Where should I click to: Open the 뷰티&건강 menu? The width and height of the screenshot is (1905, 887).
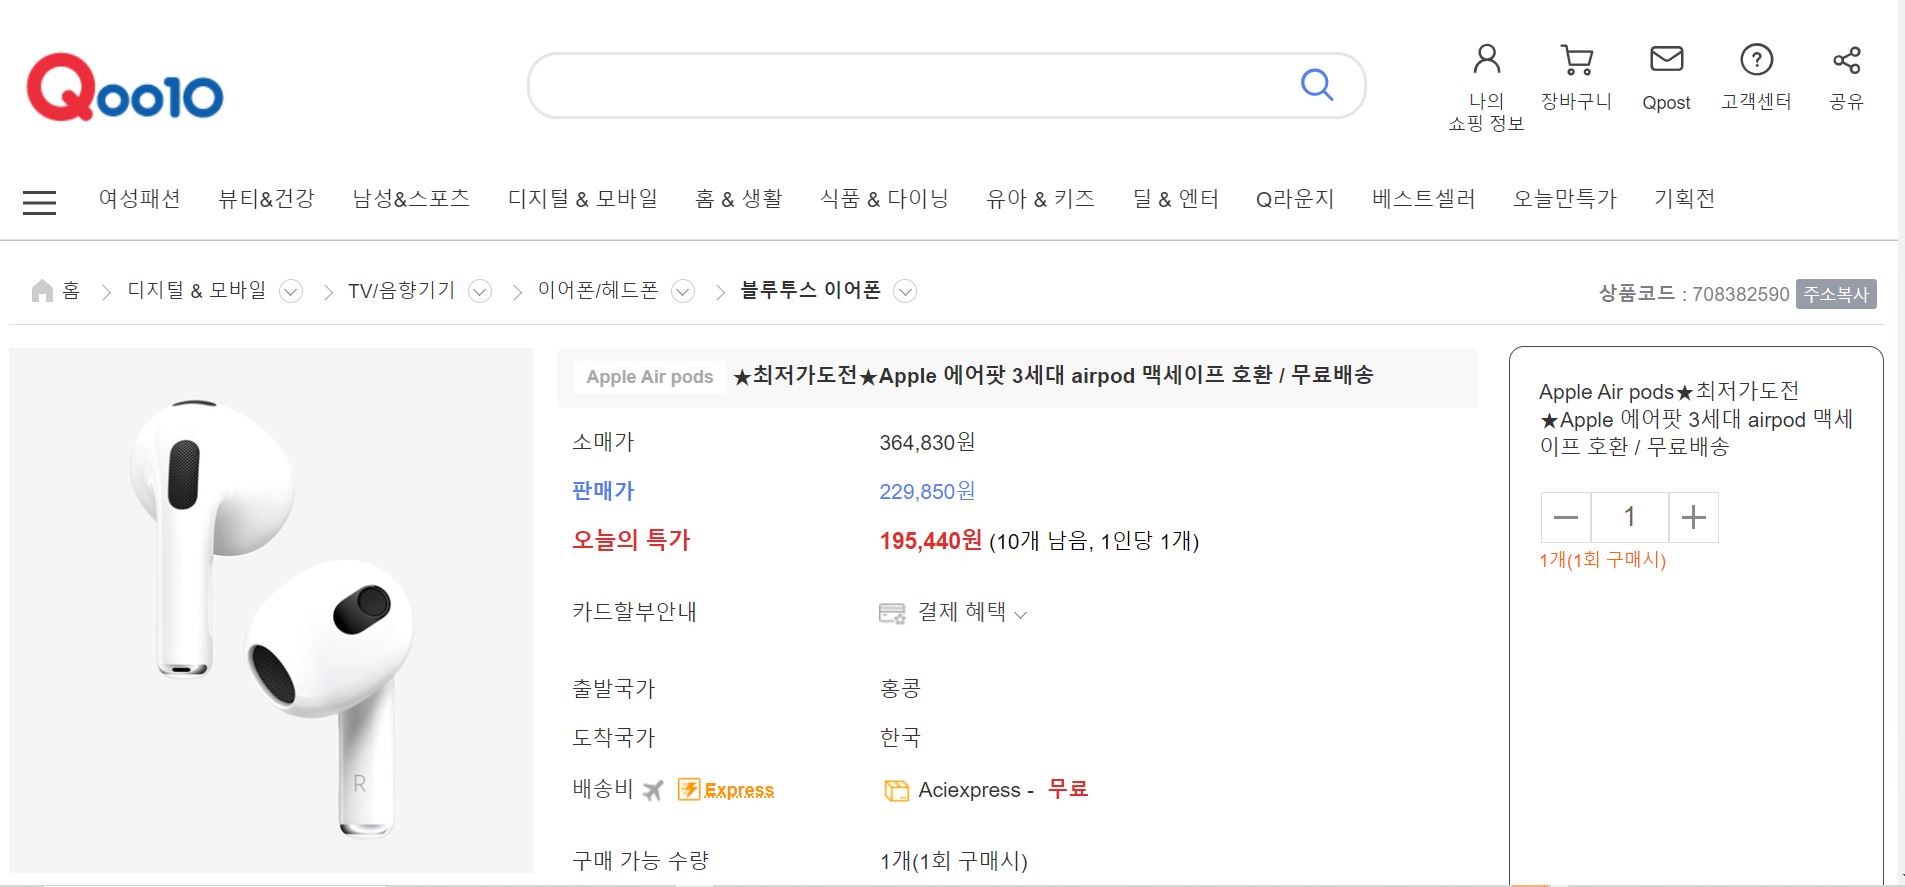[266, 199]
